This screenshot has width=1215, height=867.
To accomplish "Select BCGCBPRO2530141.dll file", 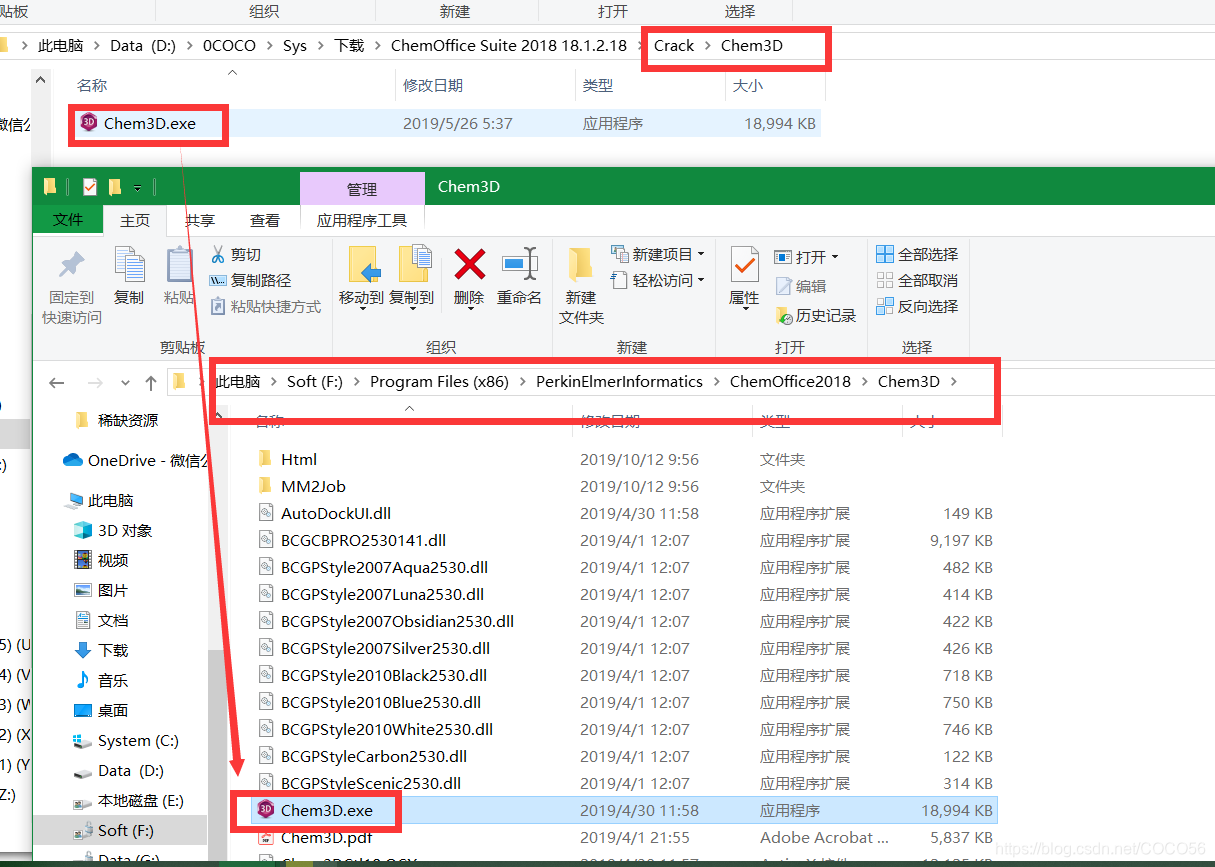I will 363,540.
